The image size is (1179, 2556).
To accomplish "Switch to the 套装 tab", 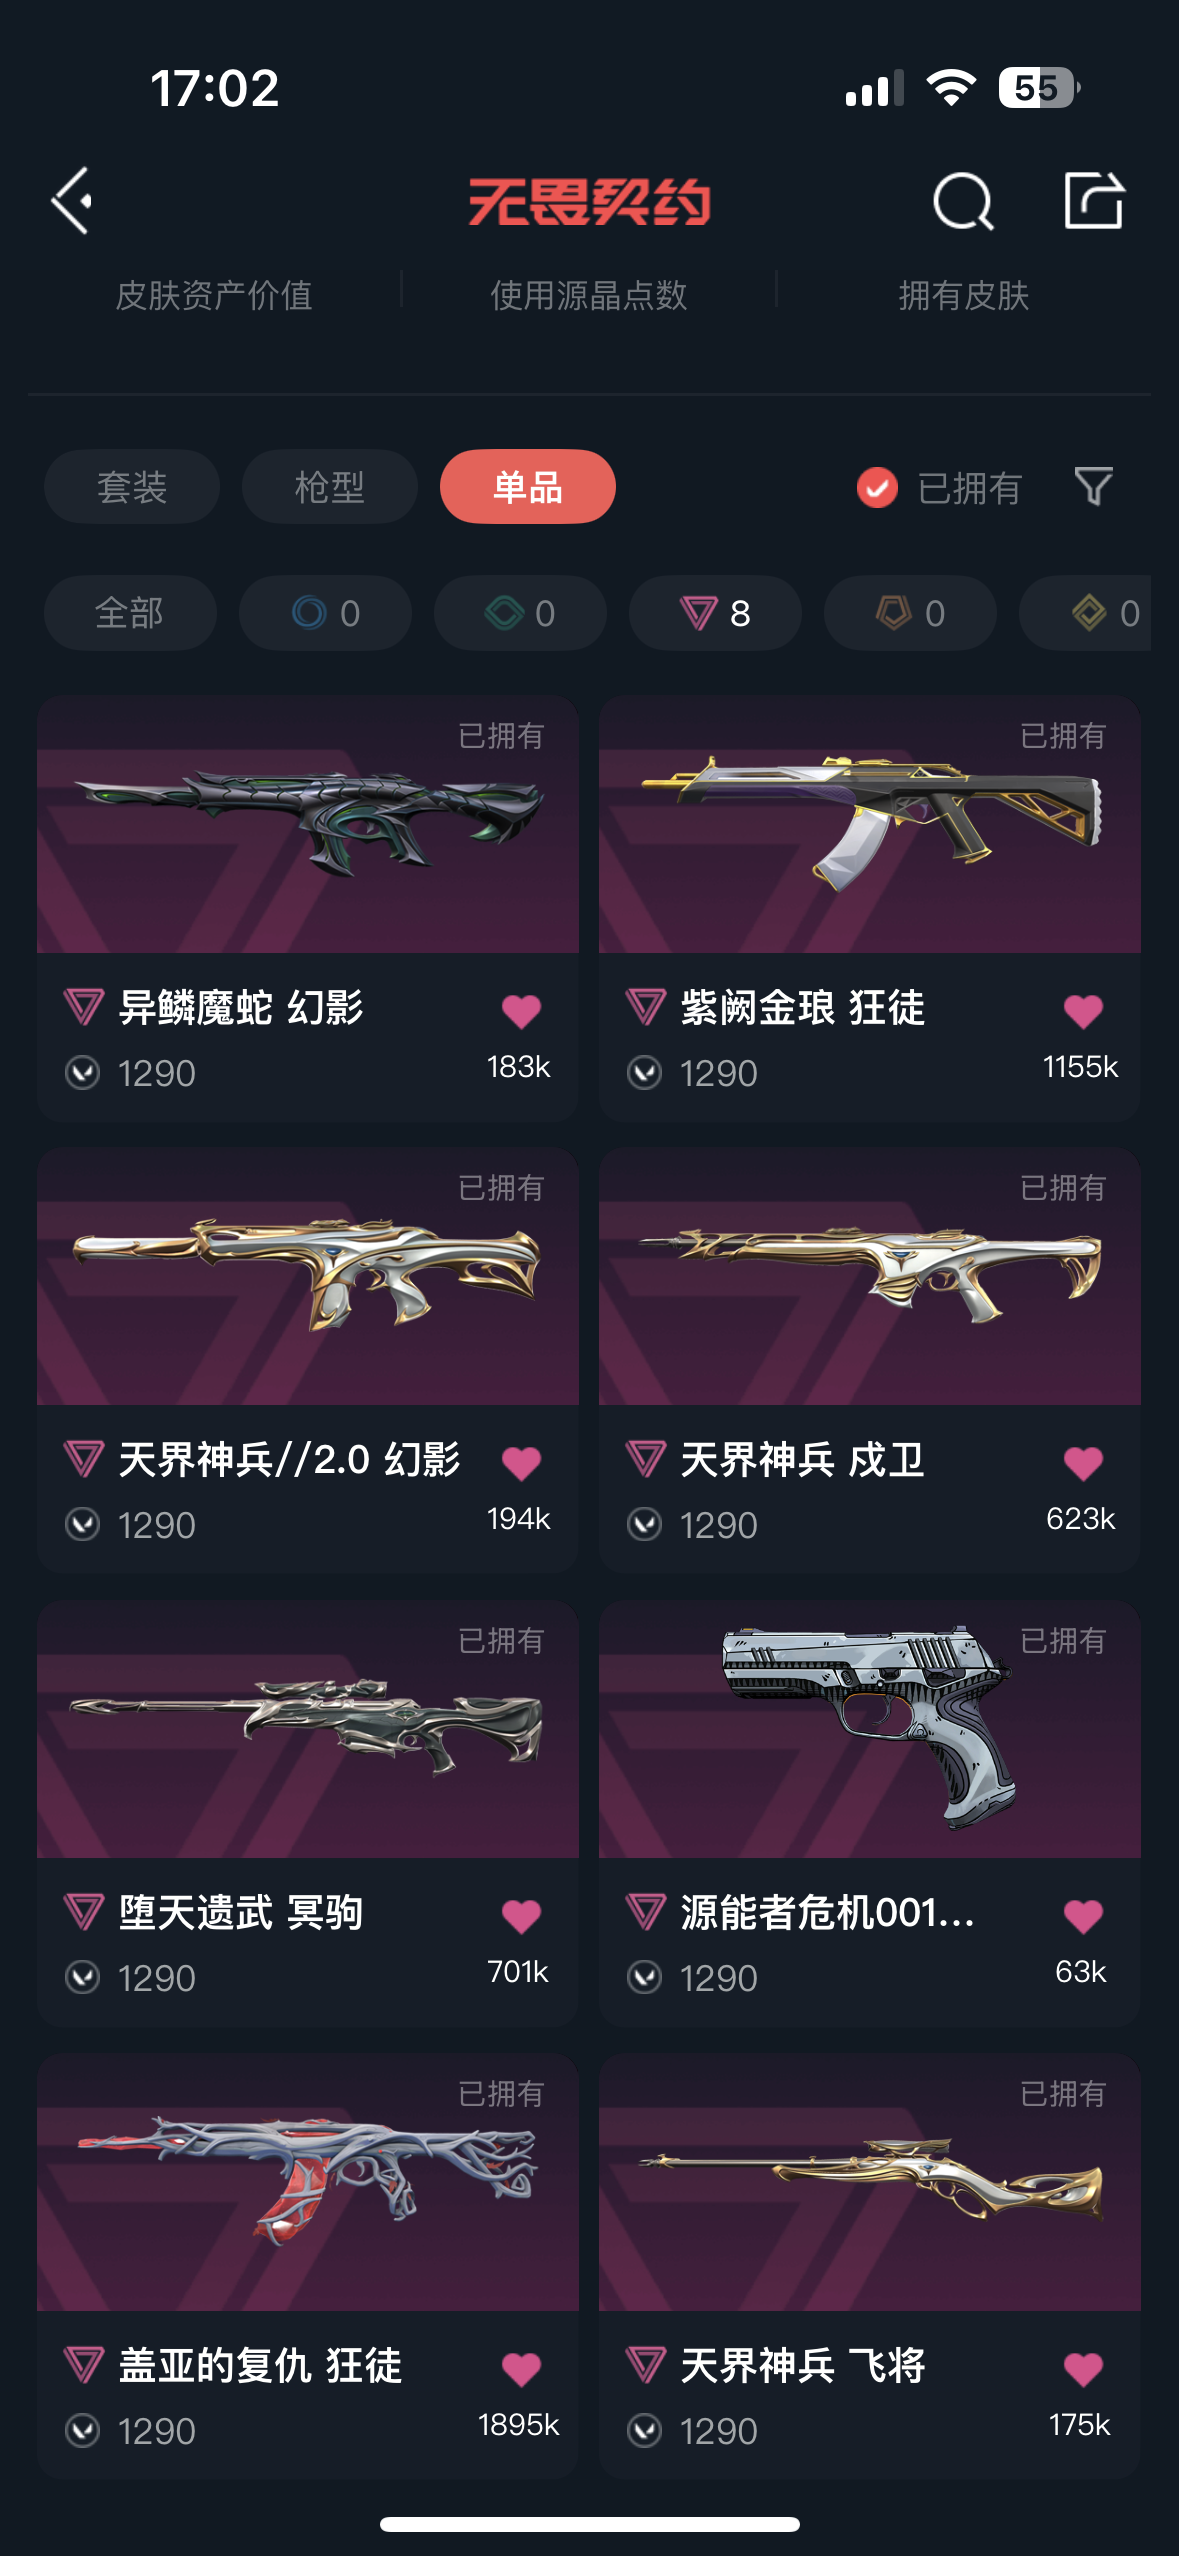I will point(132,487).
